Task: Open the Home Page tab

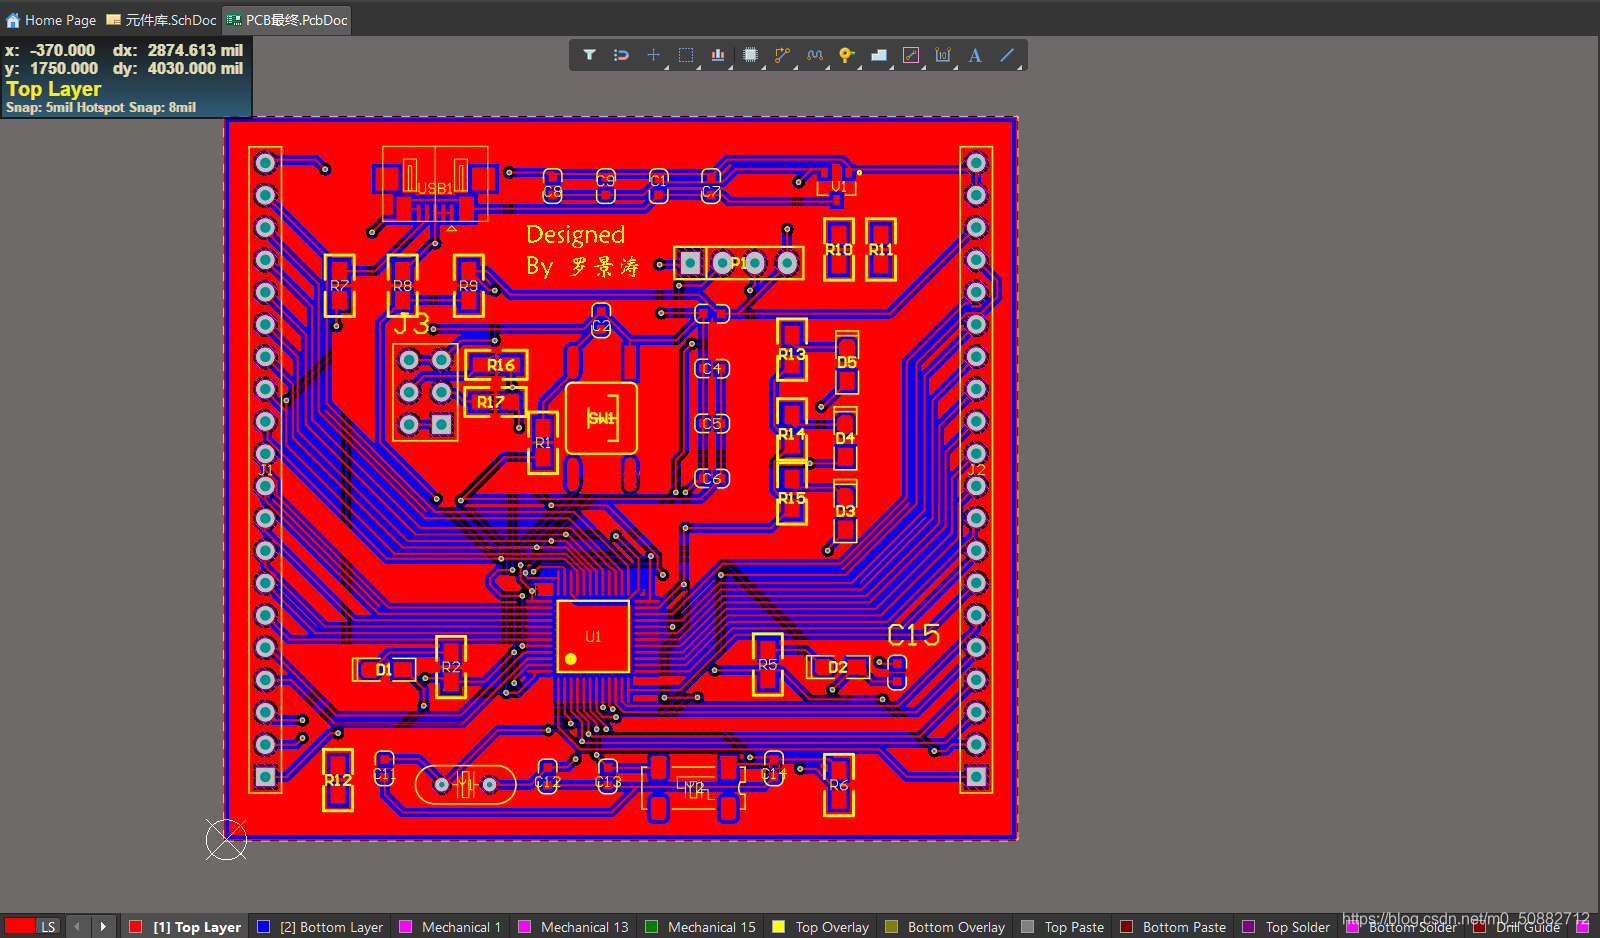Action: pyautogui.click(x=52, y=19)
